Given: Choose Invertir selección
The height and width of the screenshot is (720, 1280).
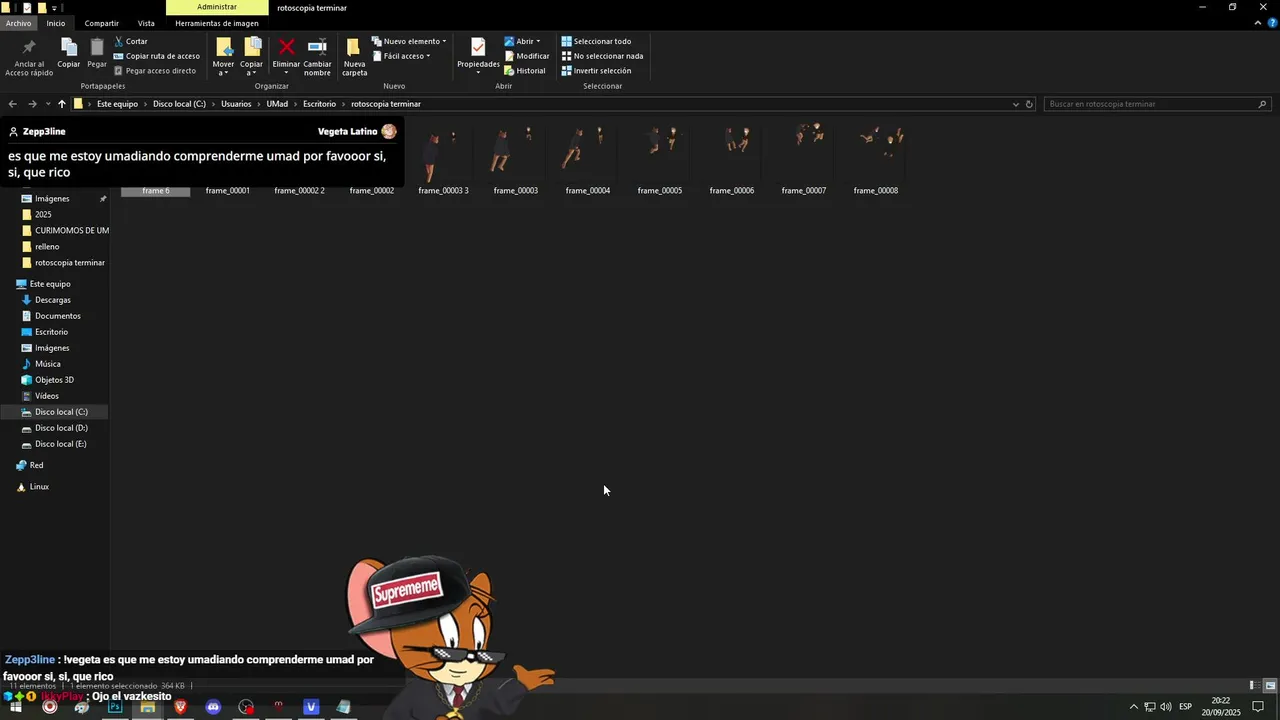Looking at the screenshot, I should coord(596,71).
